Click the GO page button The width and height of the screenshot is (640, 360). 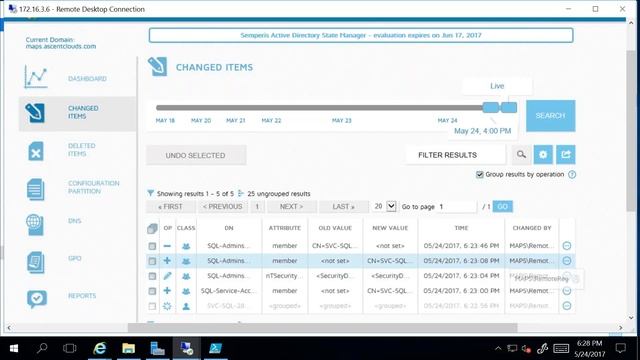(x=502, y=207)
